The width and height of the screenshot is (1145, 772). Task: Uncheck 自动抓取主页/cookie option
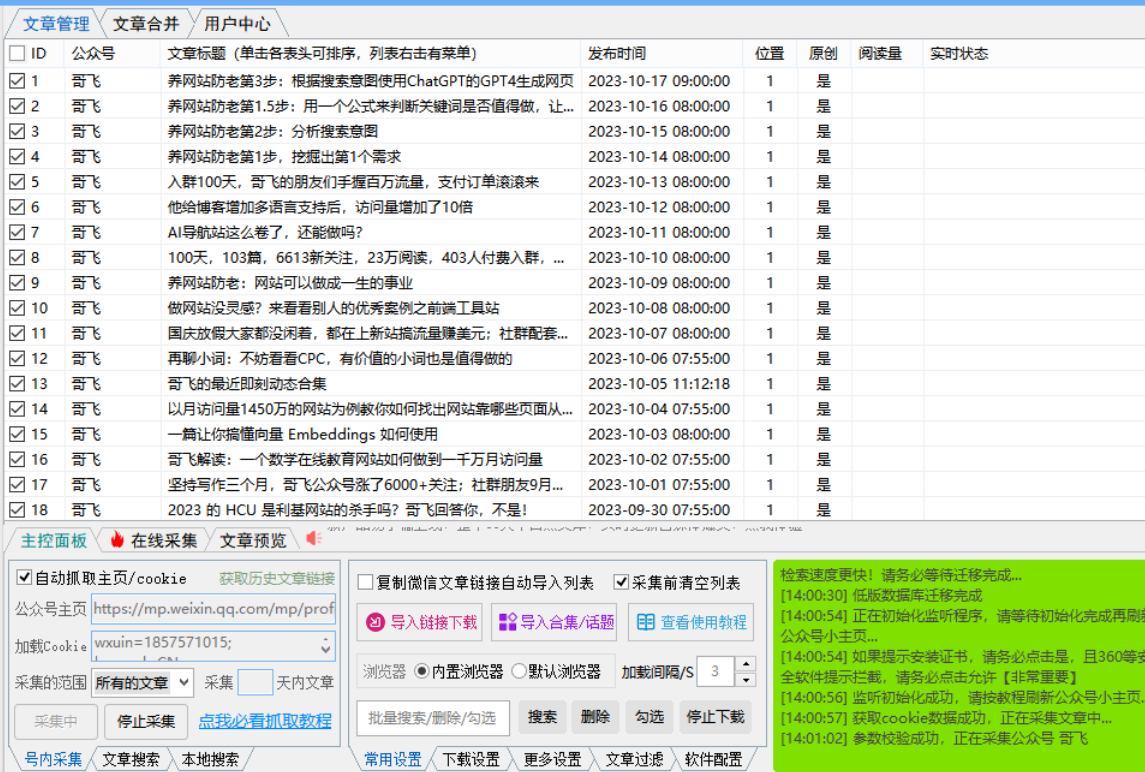pos(25,579)
